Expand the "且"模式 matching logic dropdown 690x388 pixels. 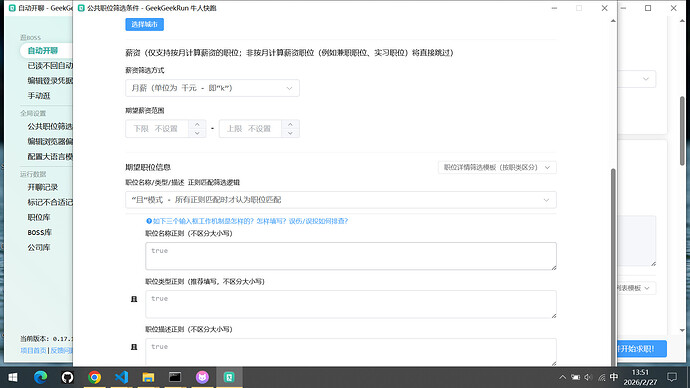[341, 200]
